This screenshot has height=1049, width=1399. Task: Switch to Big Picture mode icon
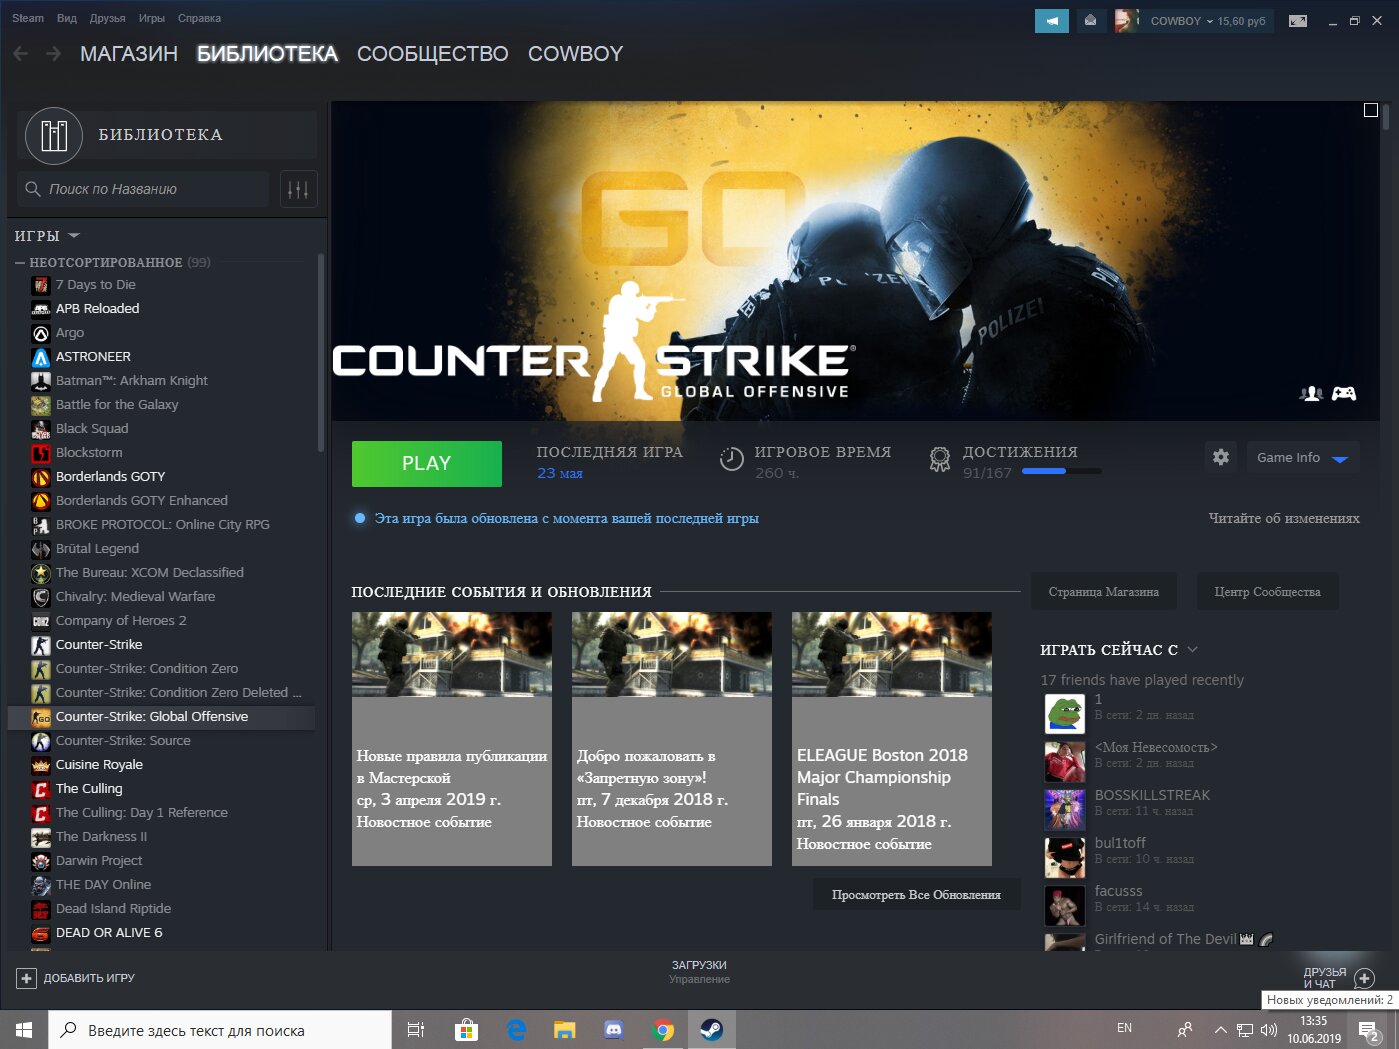tap(1298, 20)
